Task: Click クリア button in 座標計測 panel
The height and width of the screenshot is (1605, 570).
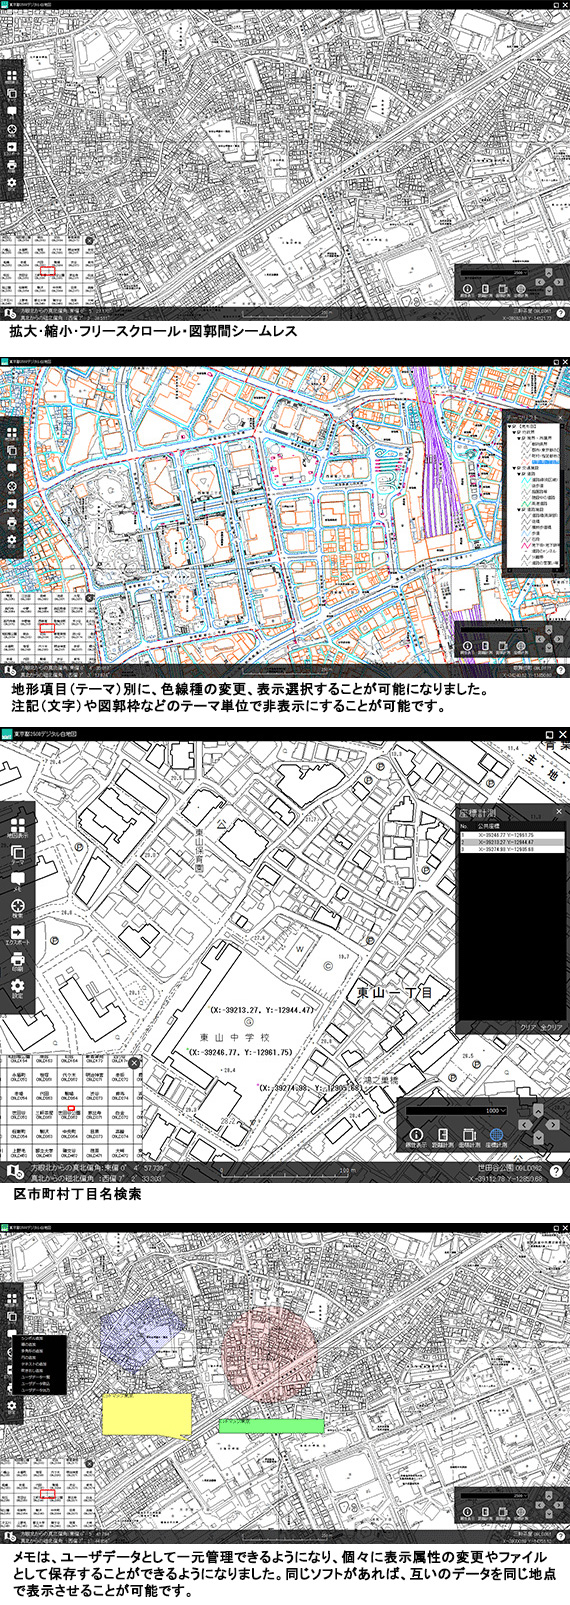Action: click(528, 1027)
